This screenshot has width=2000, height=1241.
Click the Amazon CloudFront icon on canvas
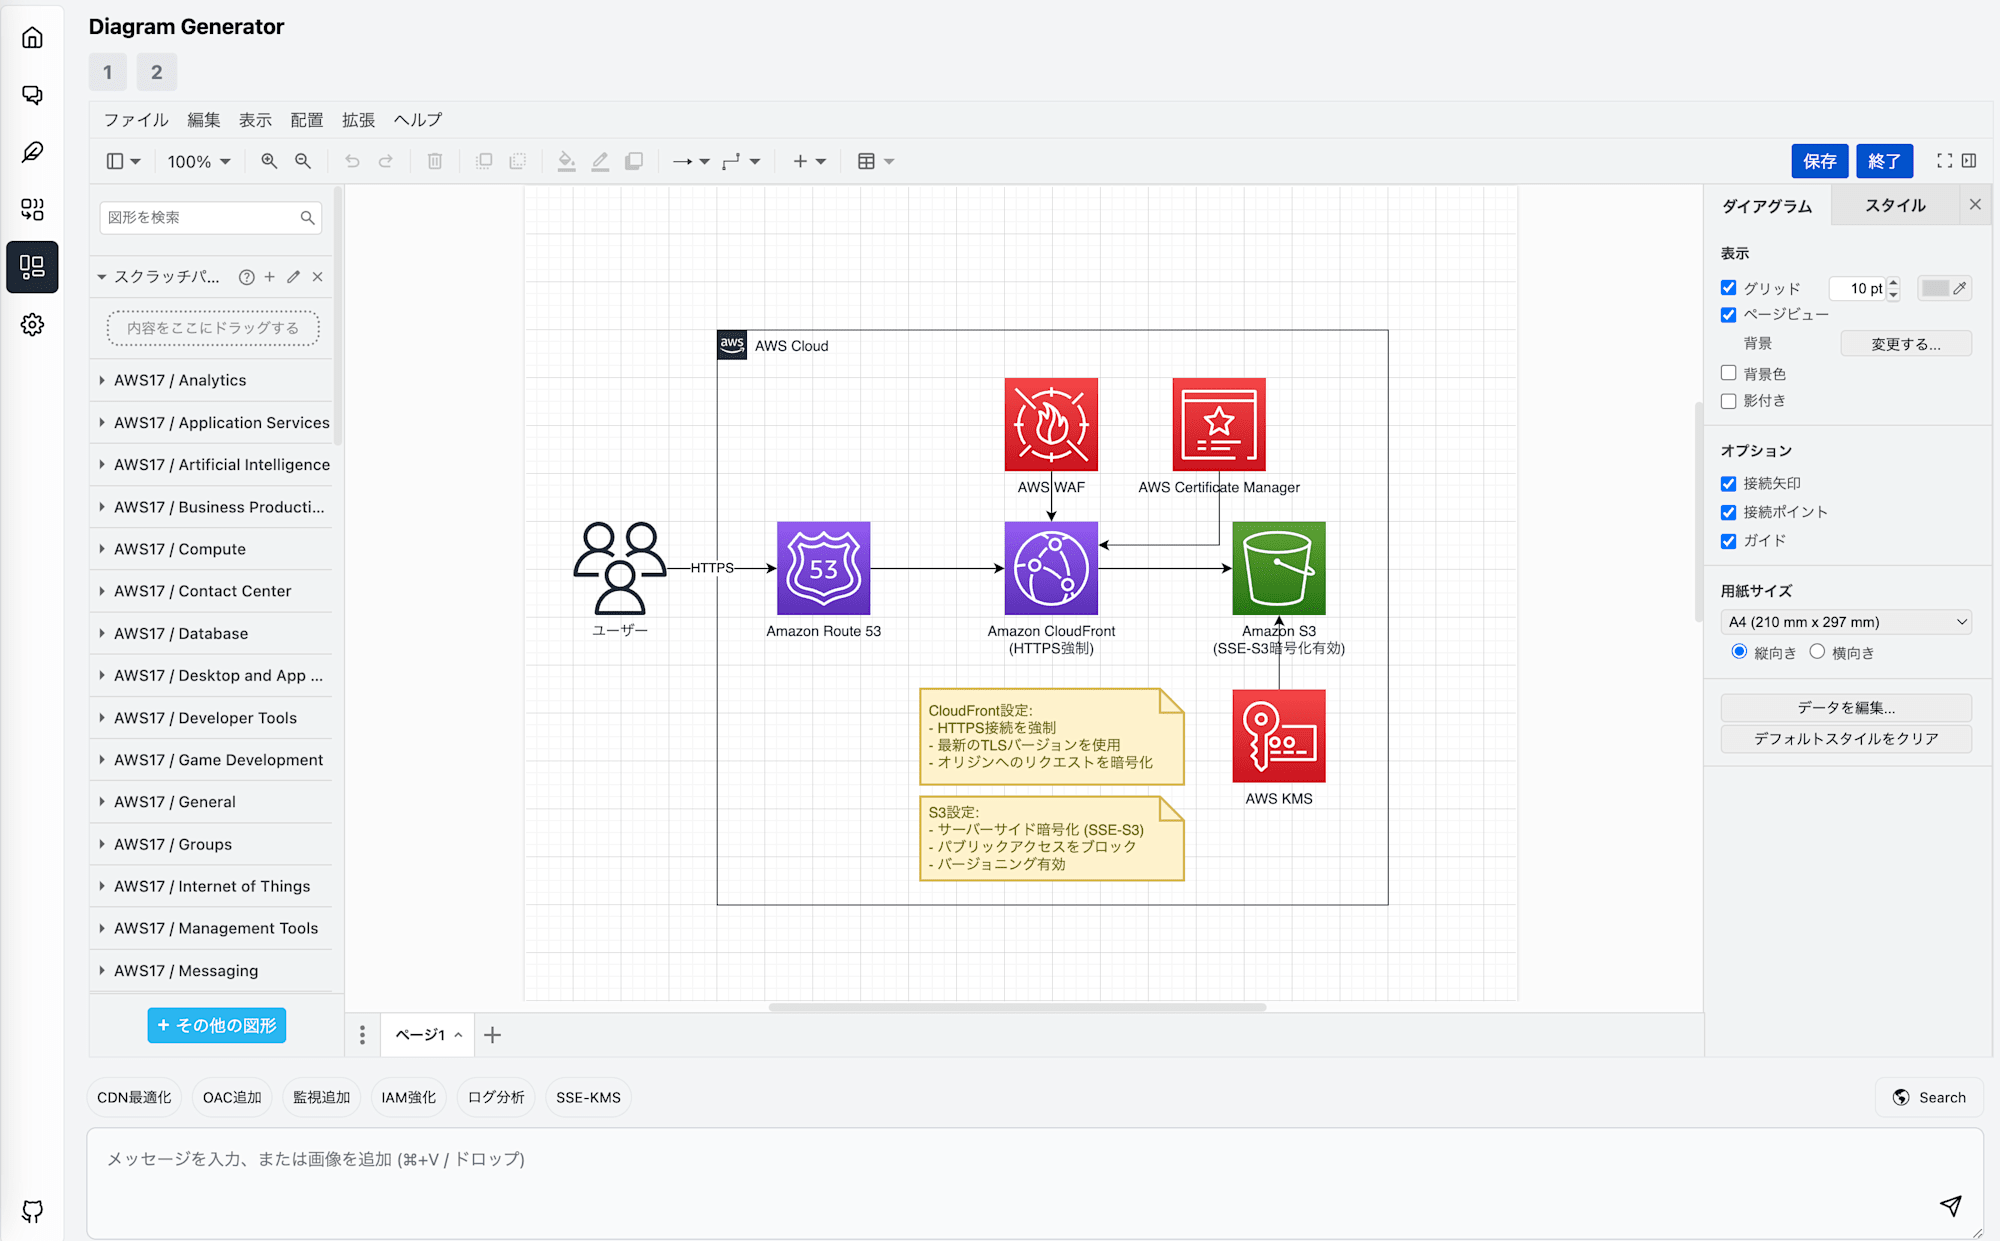pos(1051,568)
